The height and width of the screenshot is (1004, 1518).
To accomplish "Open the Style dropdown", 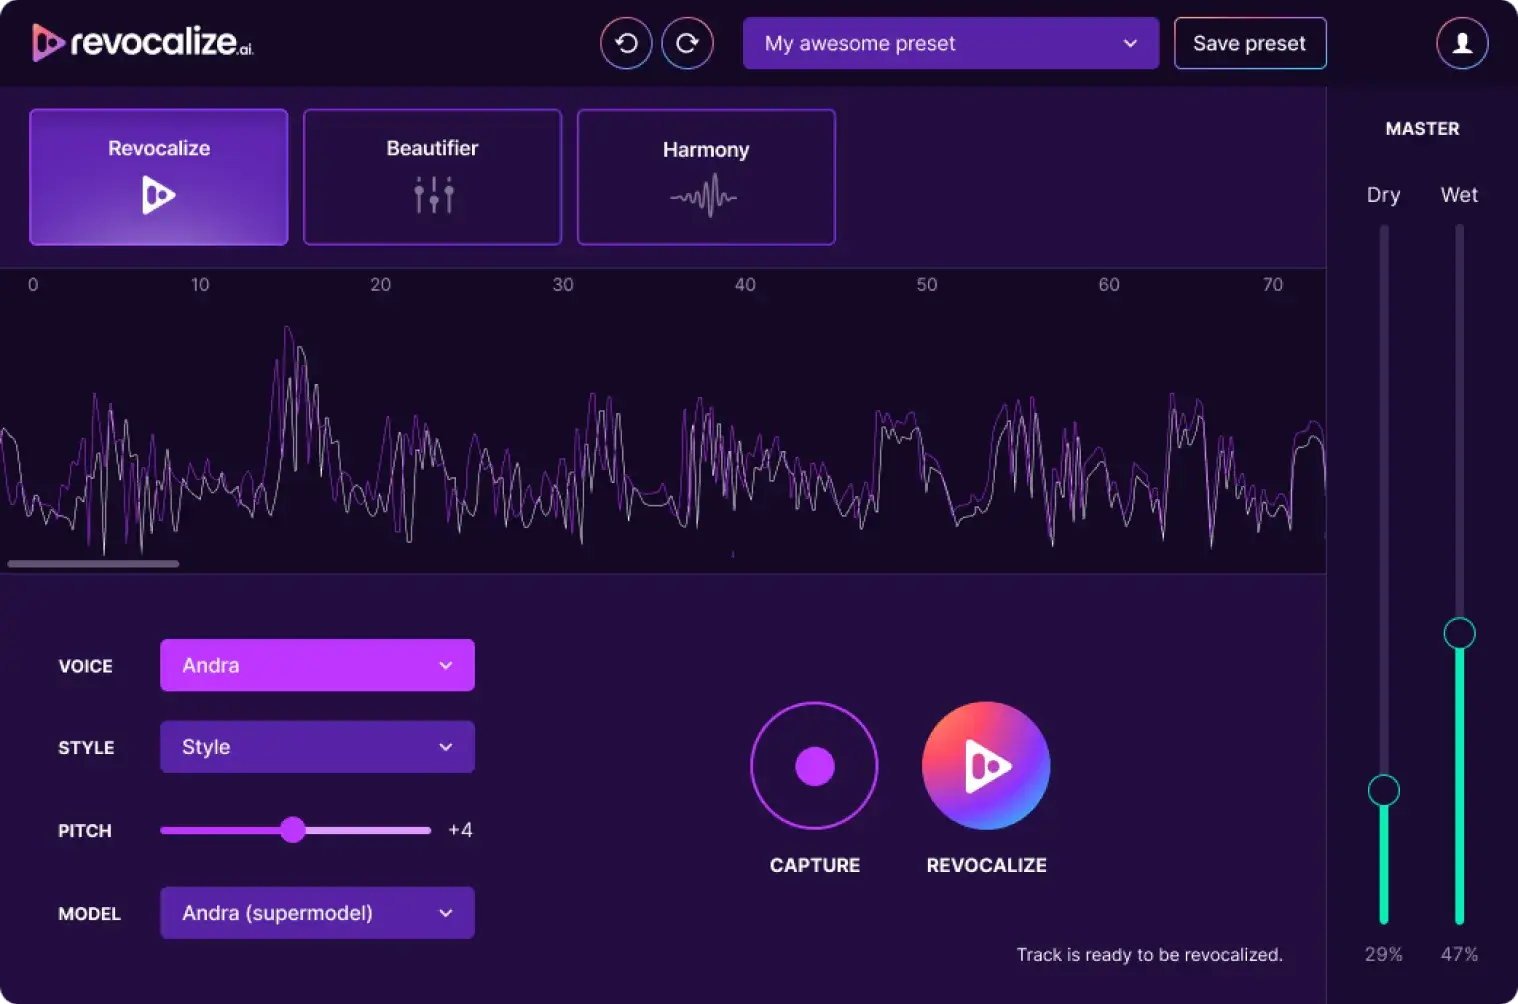I will pyautogui.click(x=317, y=747).
